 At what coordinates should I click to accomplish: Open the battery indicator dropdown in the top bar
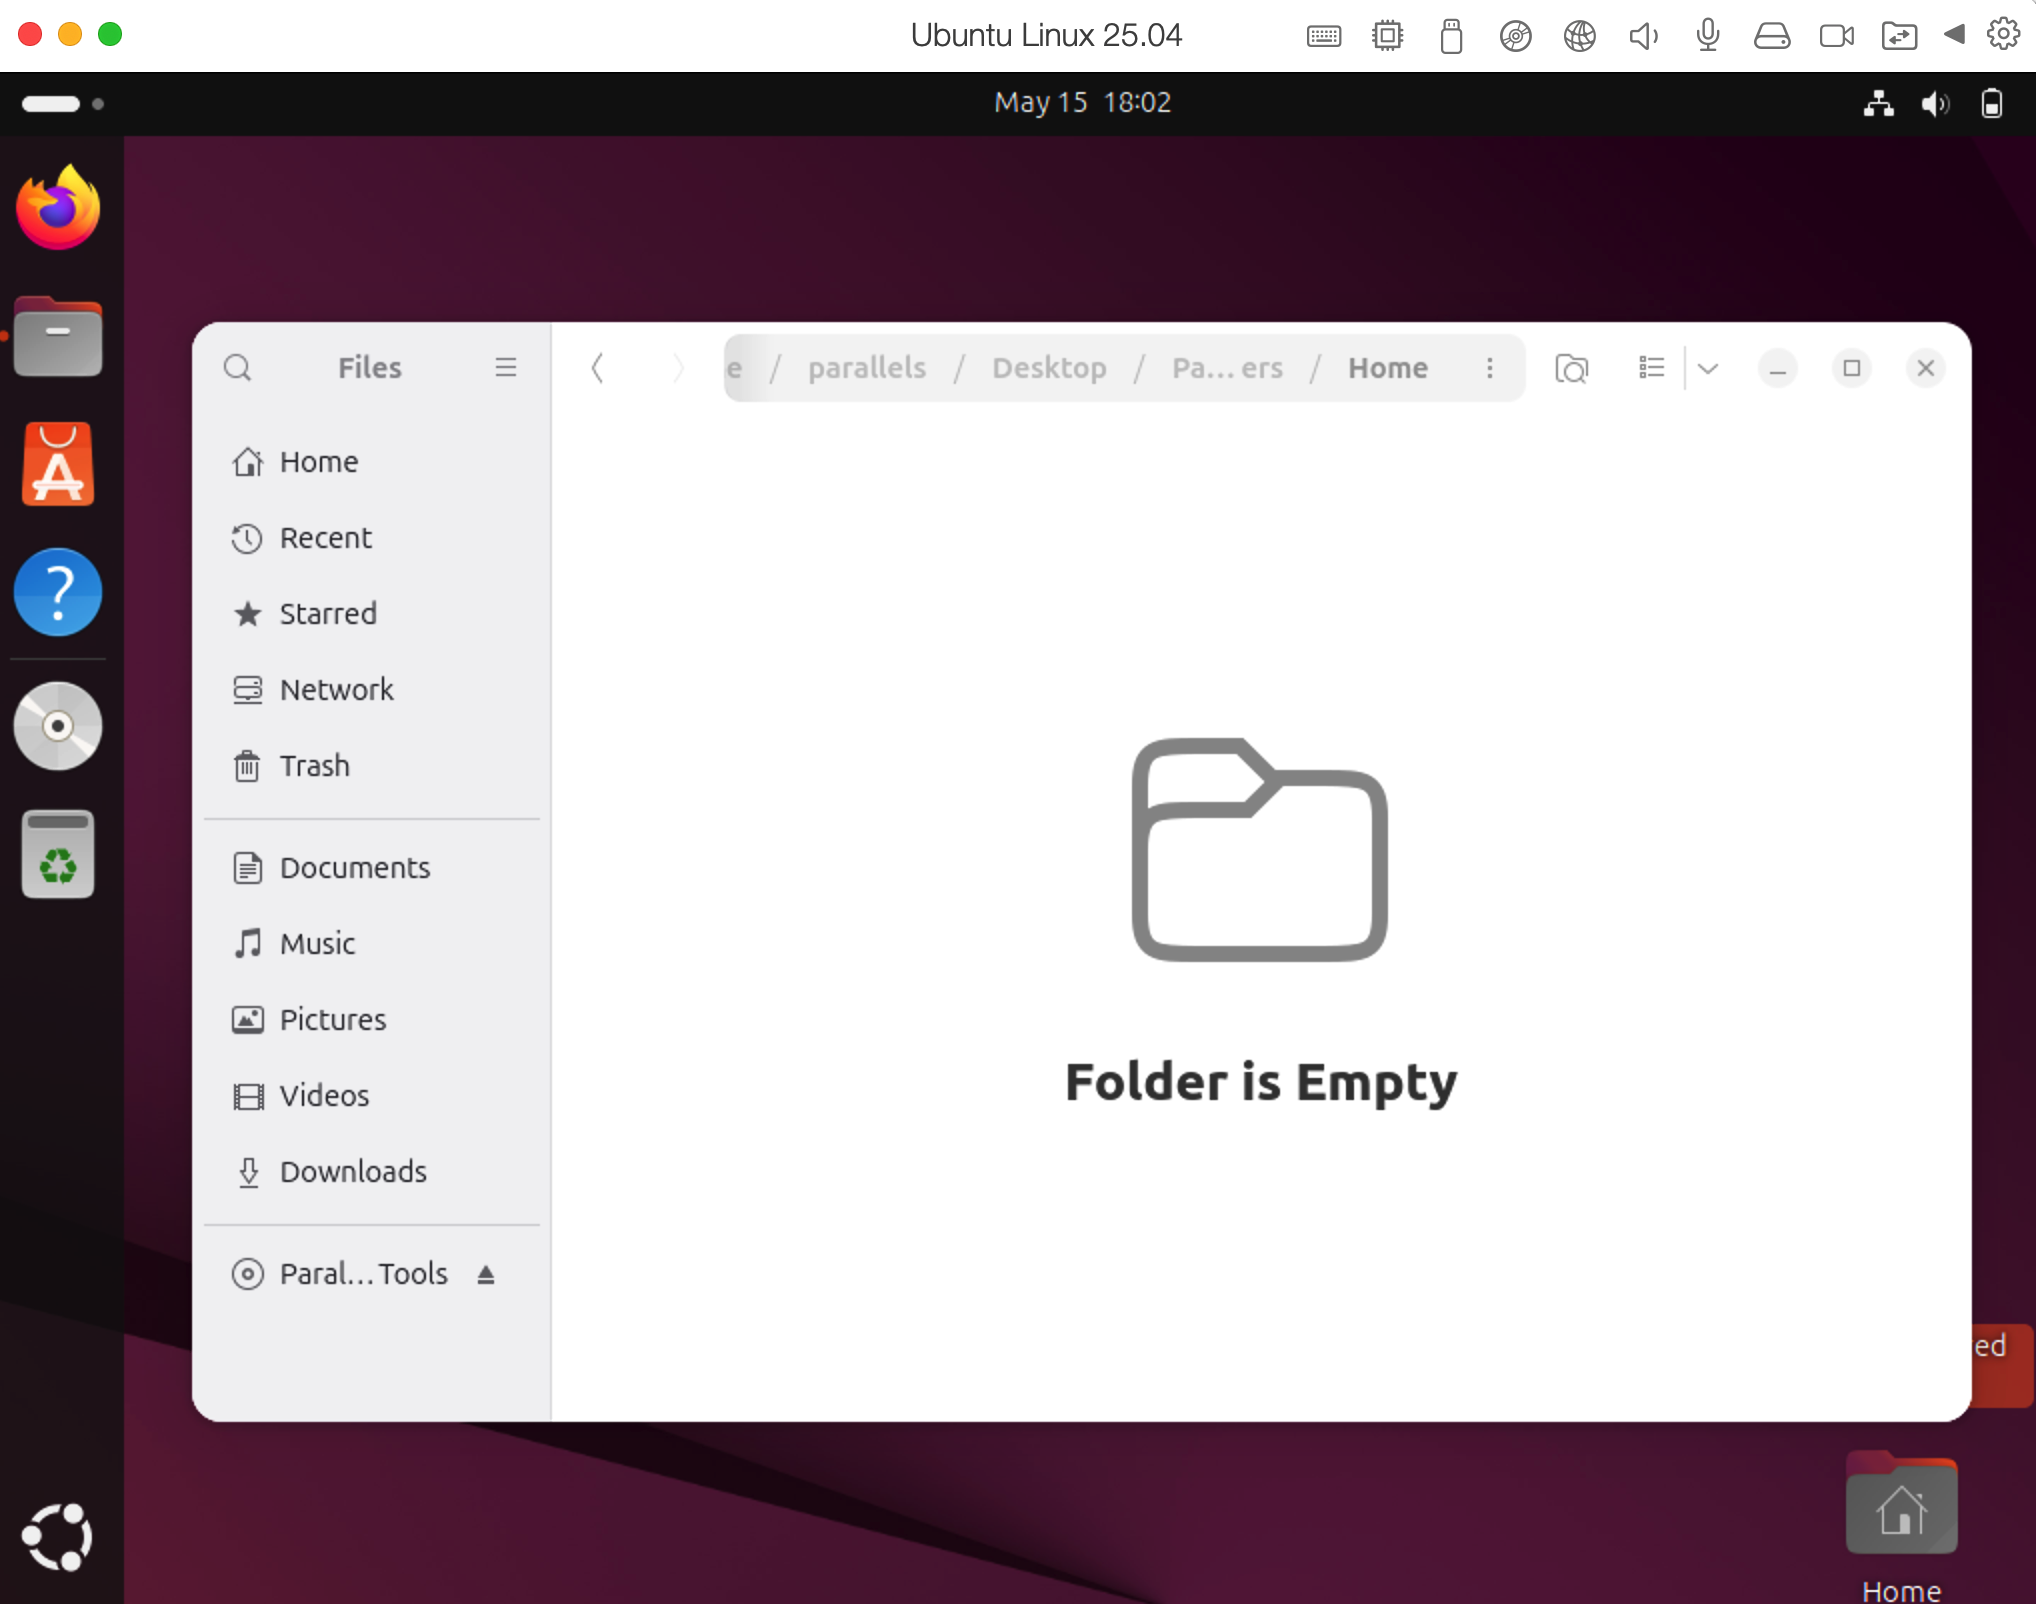[1991, 103]
